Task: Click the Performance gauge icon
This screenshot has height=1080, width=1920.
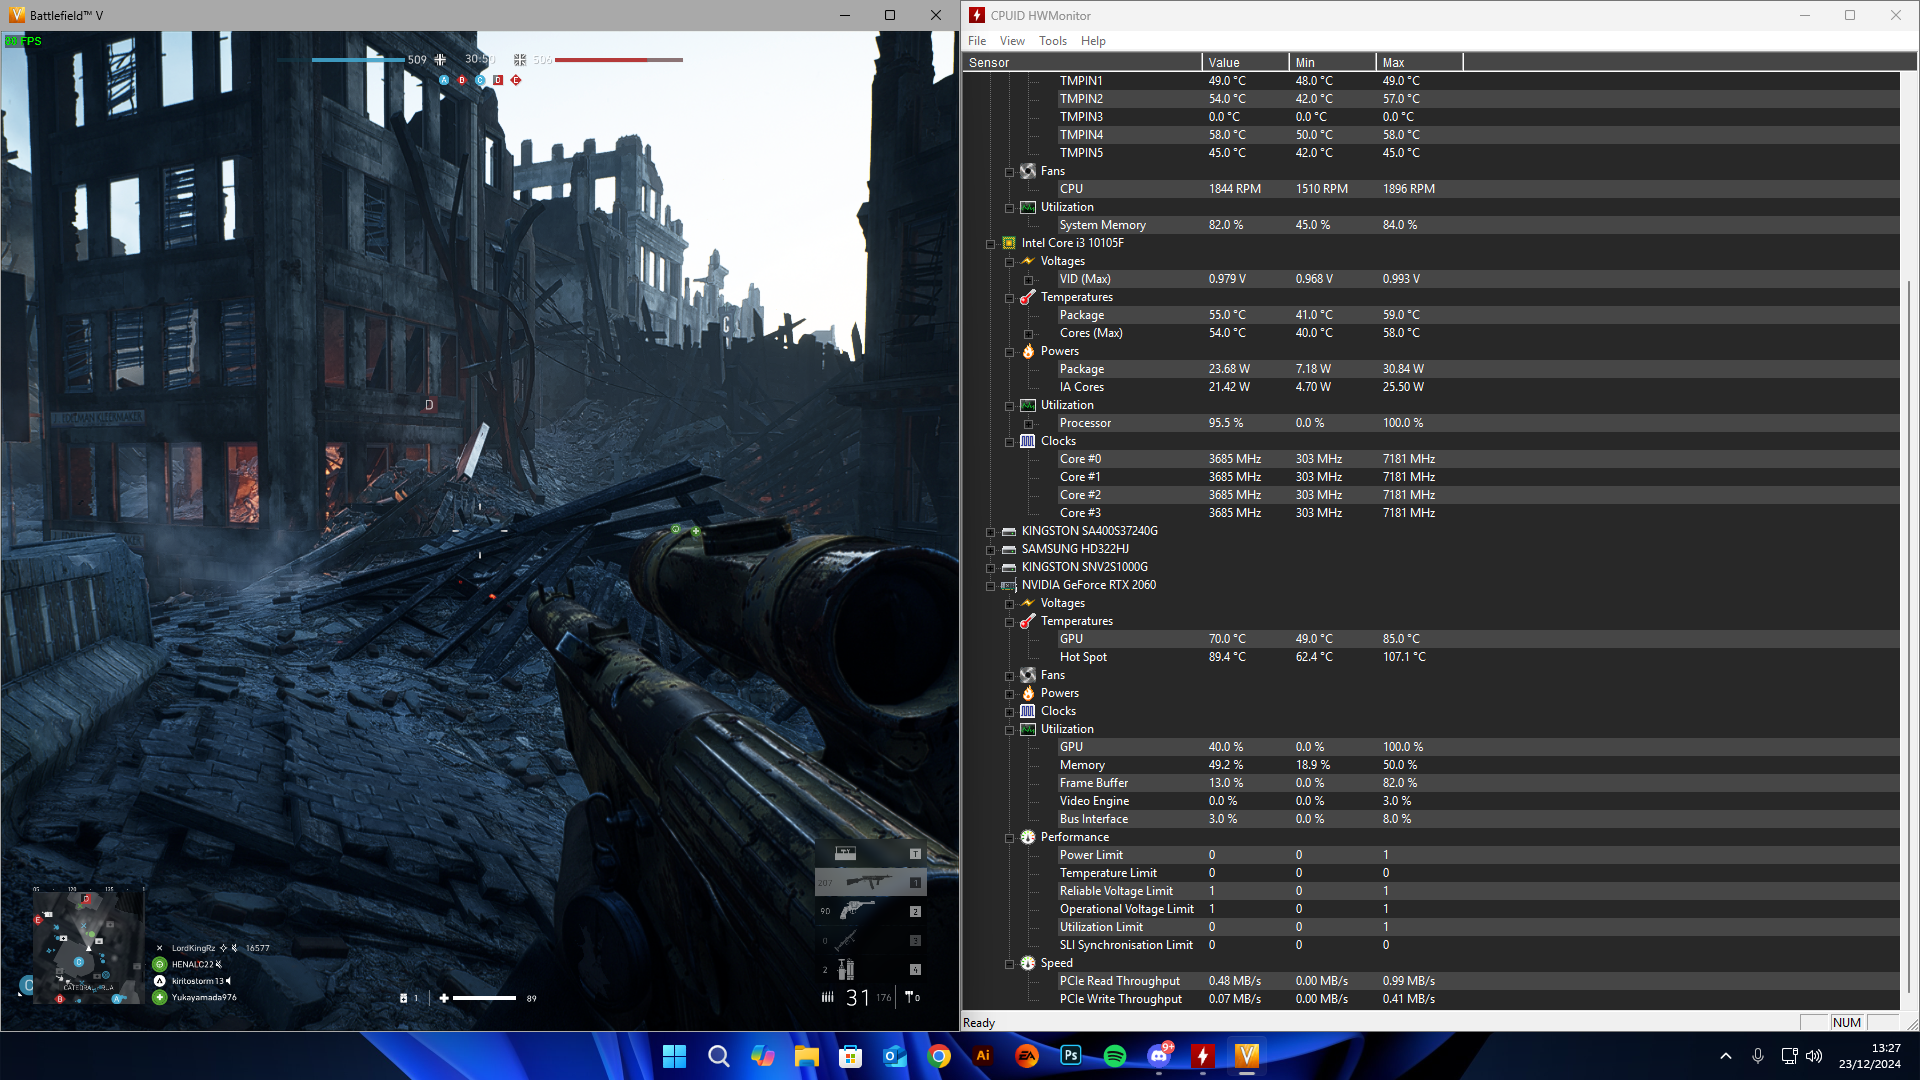Action: [1028, 837]
